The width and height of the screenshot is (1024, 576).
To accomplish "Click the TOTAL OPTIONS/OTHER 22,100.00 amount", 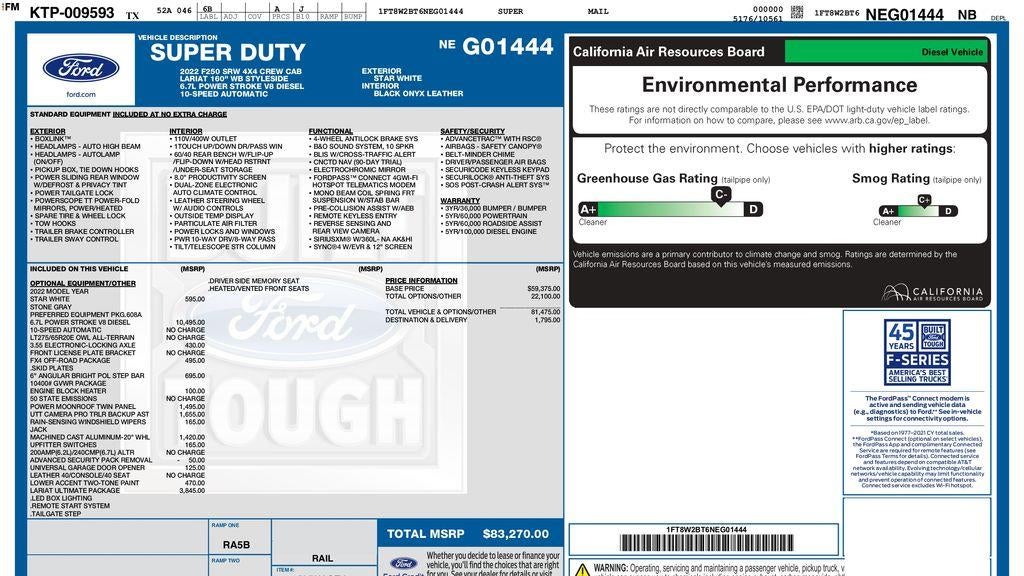I will point(545,296).
